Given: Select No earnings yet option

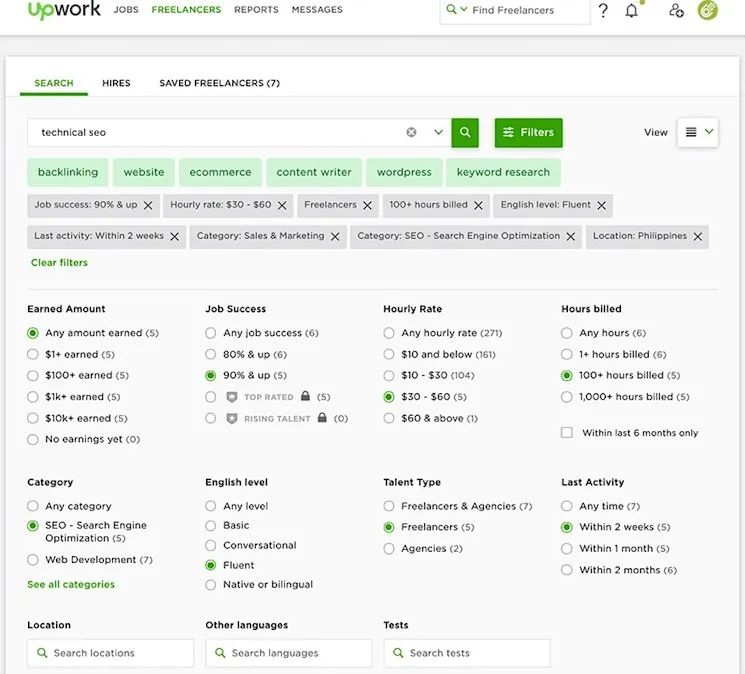Looking at the screenshot, I should (x=33, y=439).
